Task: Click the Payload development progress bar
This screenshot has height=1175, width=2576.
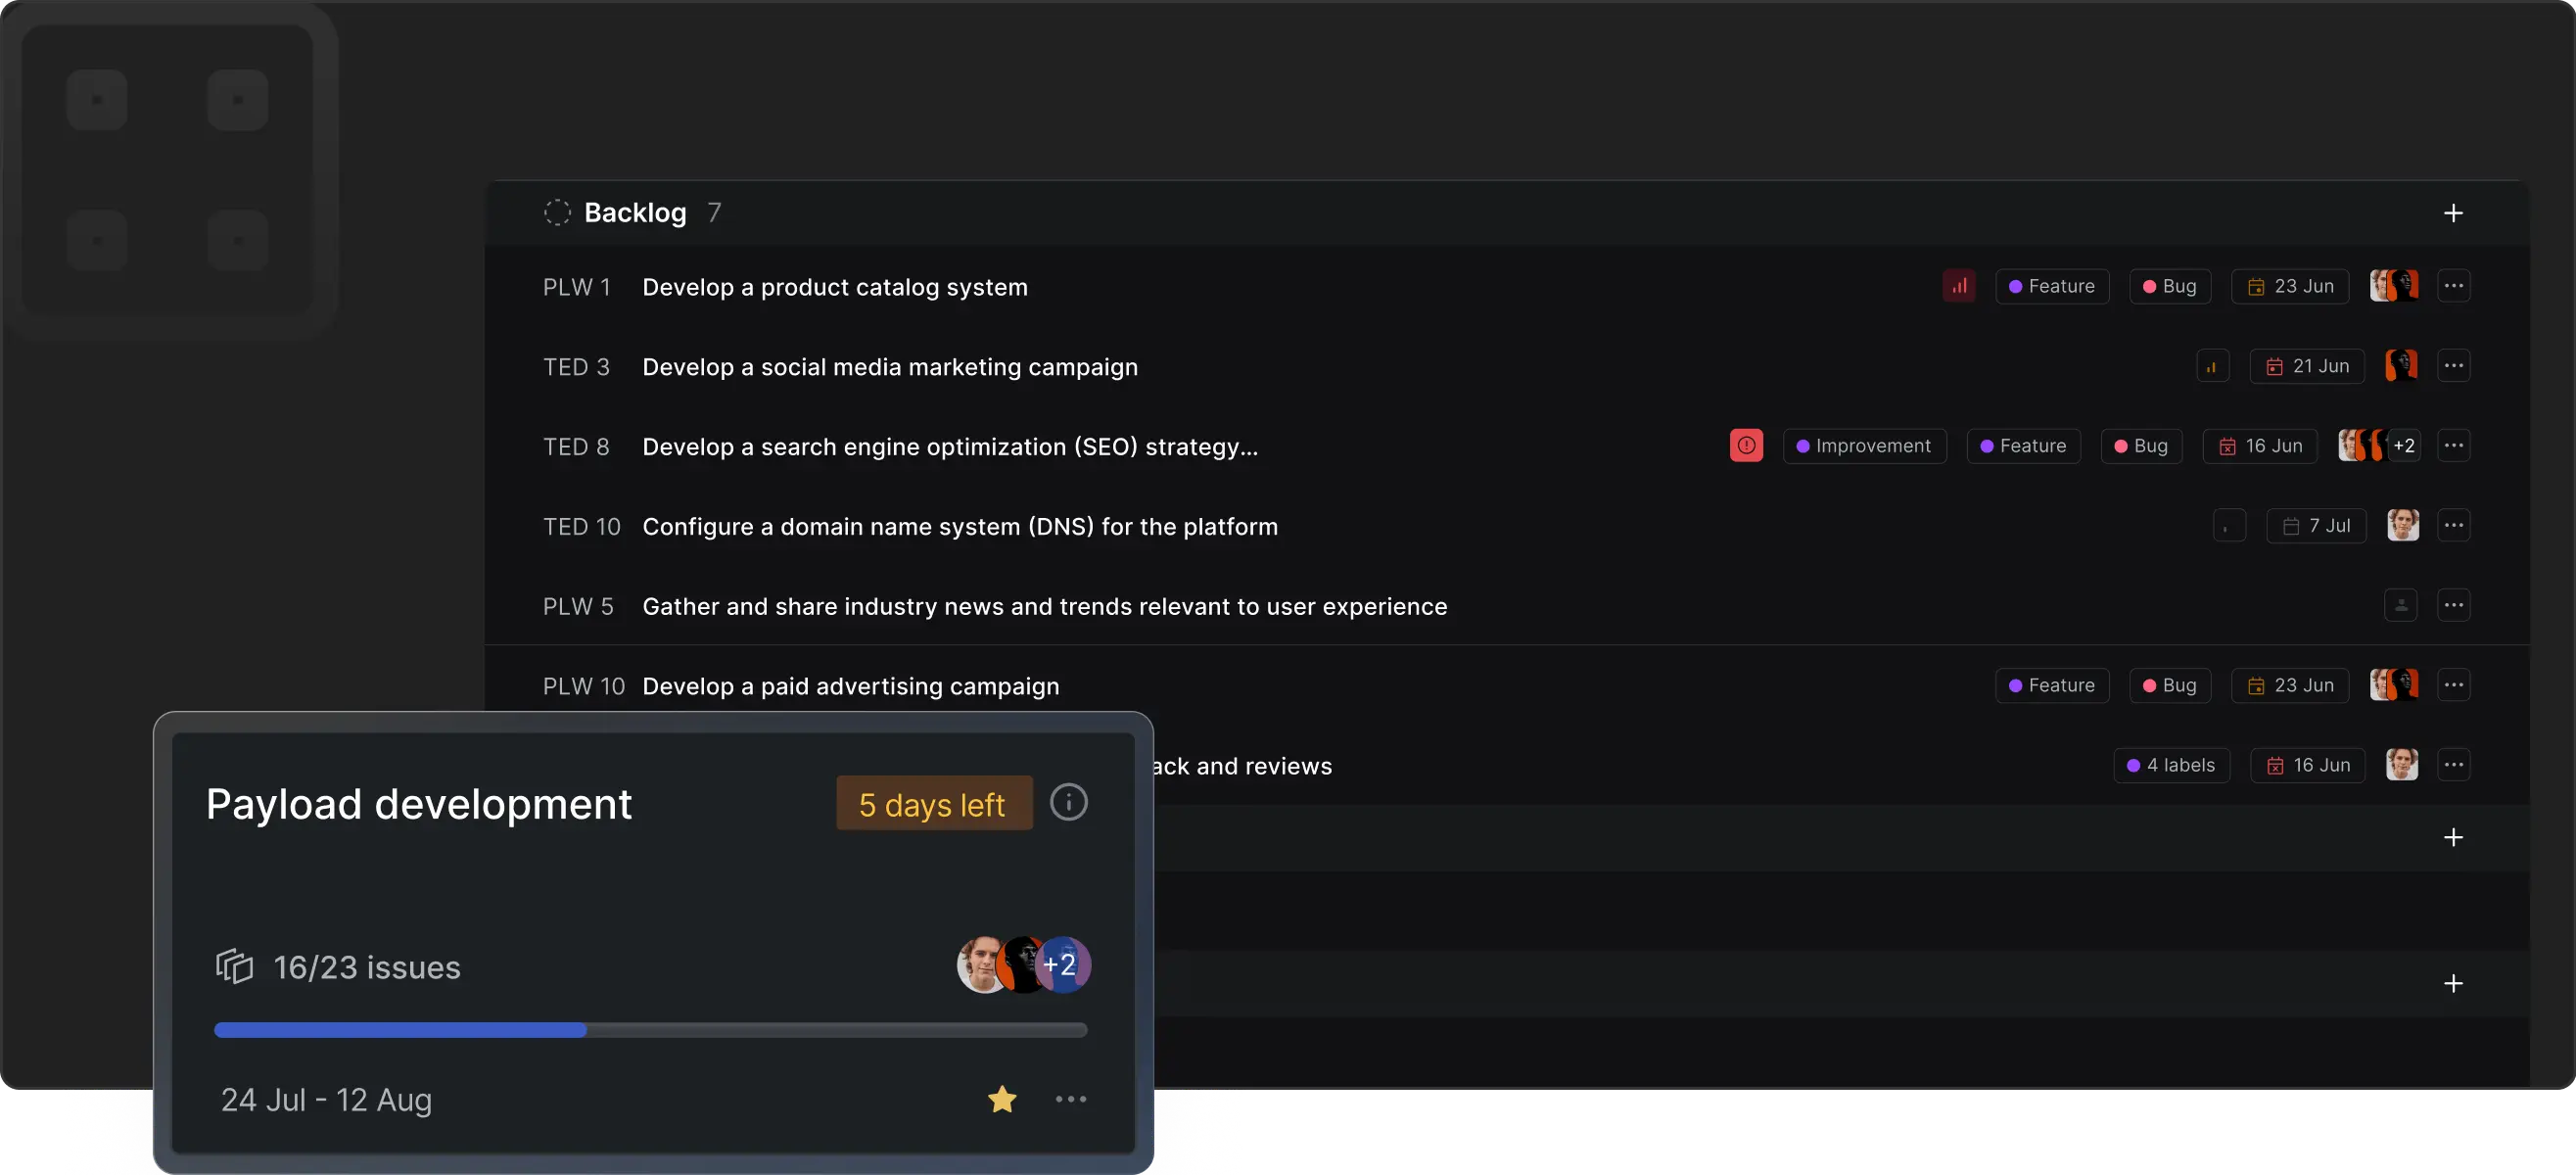Action: (x=650, y=1030)
